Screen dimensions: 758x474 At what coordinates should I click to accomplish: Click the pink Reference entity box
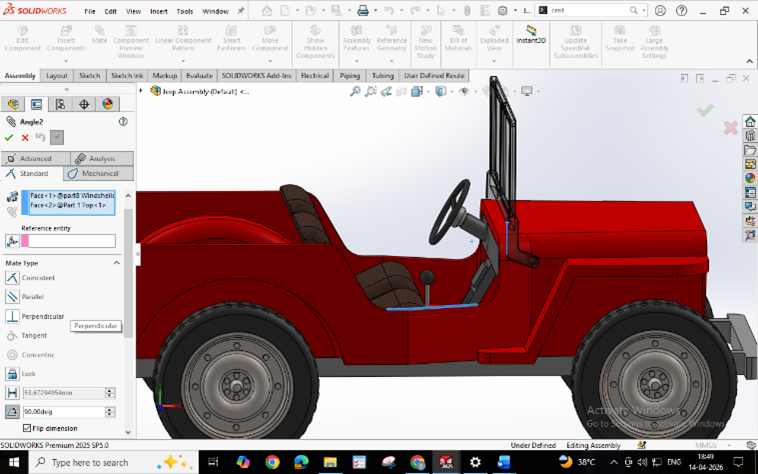(x=68, y=241)
